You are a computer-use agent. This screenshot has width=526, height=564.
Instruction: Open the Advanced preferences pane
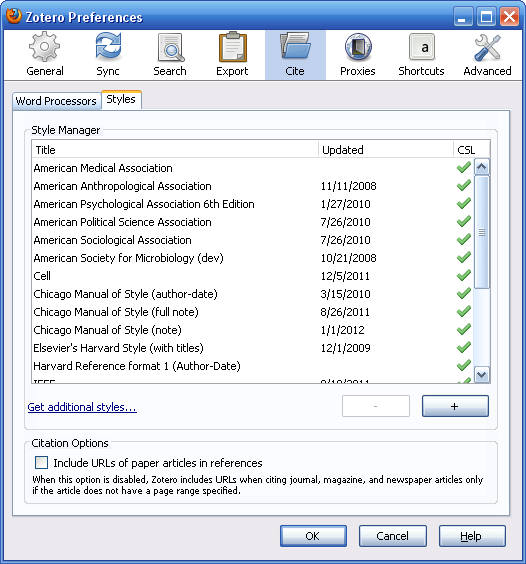click(x=487, y=55)
